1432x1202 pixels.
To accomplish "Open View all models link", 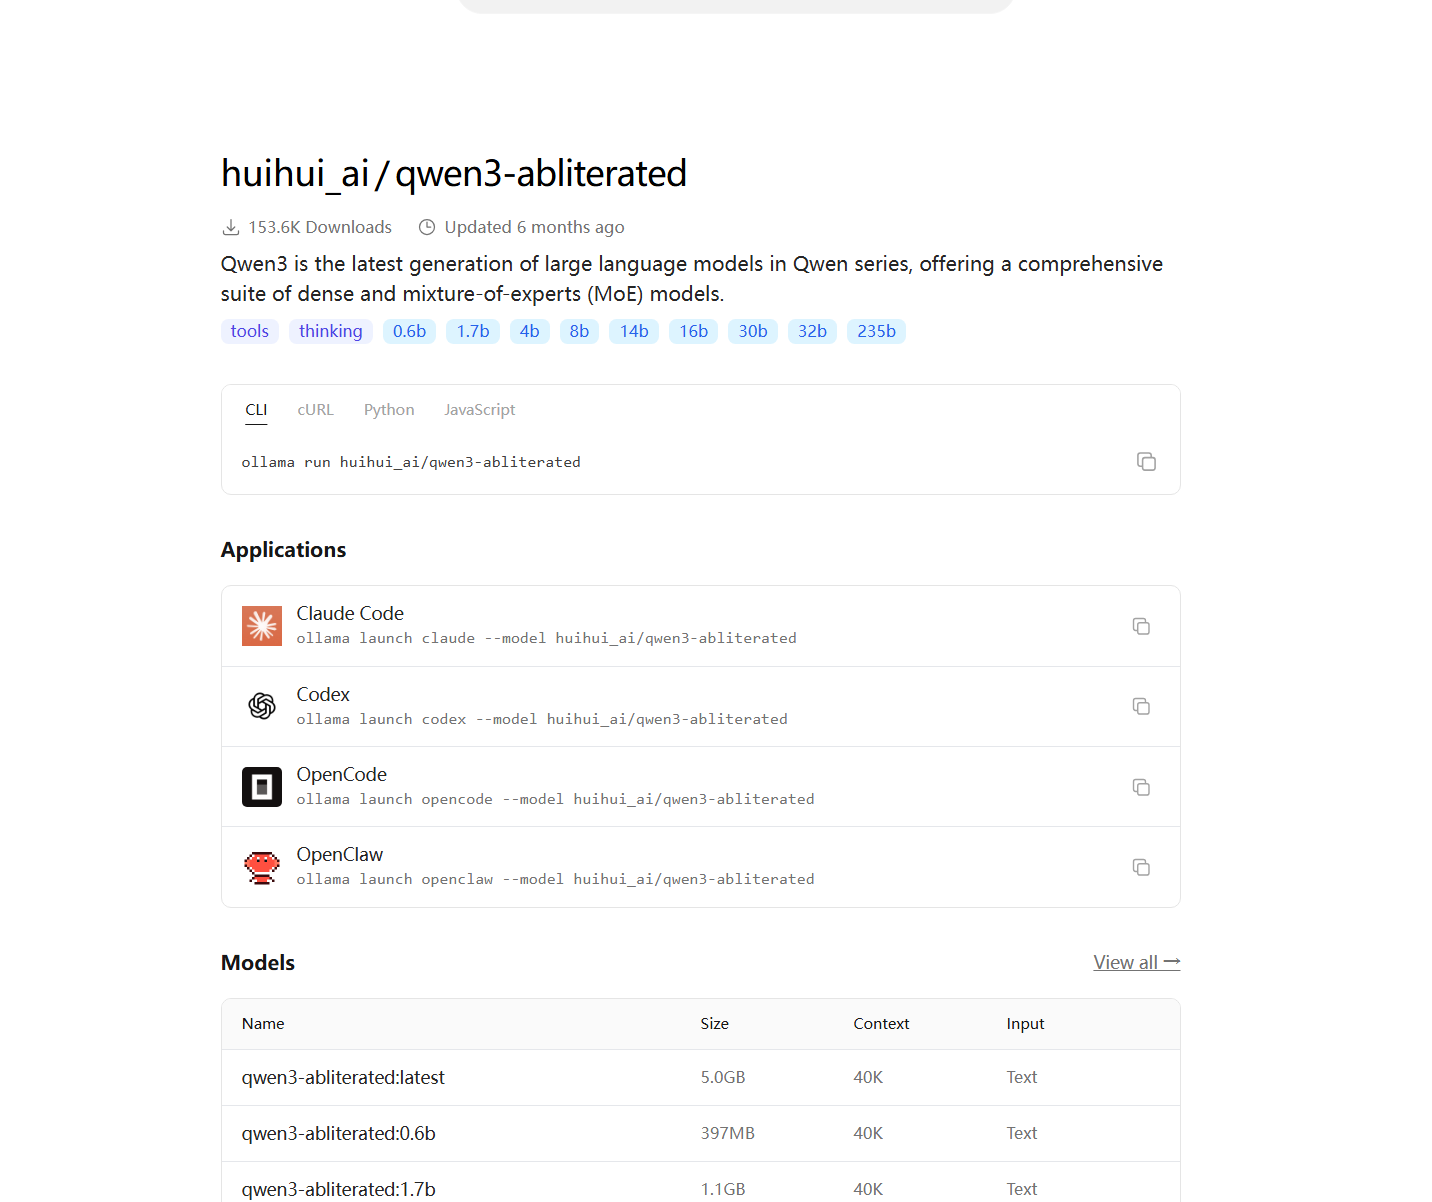I will 1136,962.
